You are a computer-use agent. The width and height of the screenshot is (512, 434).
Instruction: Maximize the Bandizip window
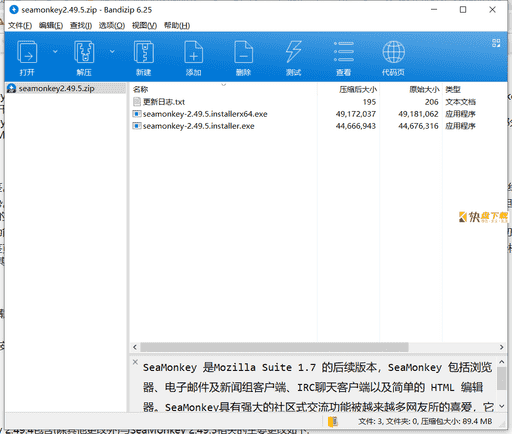coord(463,10)
